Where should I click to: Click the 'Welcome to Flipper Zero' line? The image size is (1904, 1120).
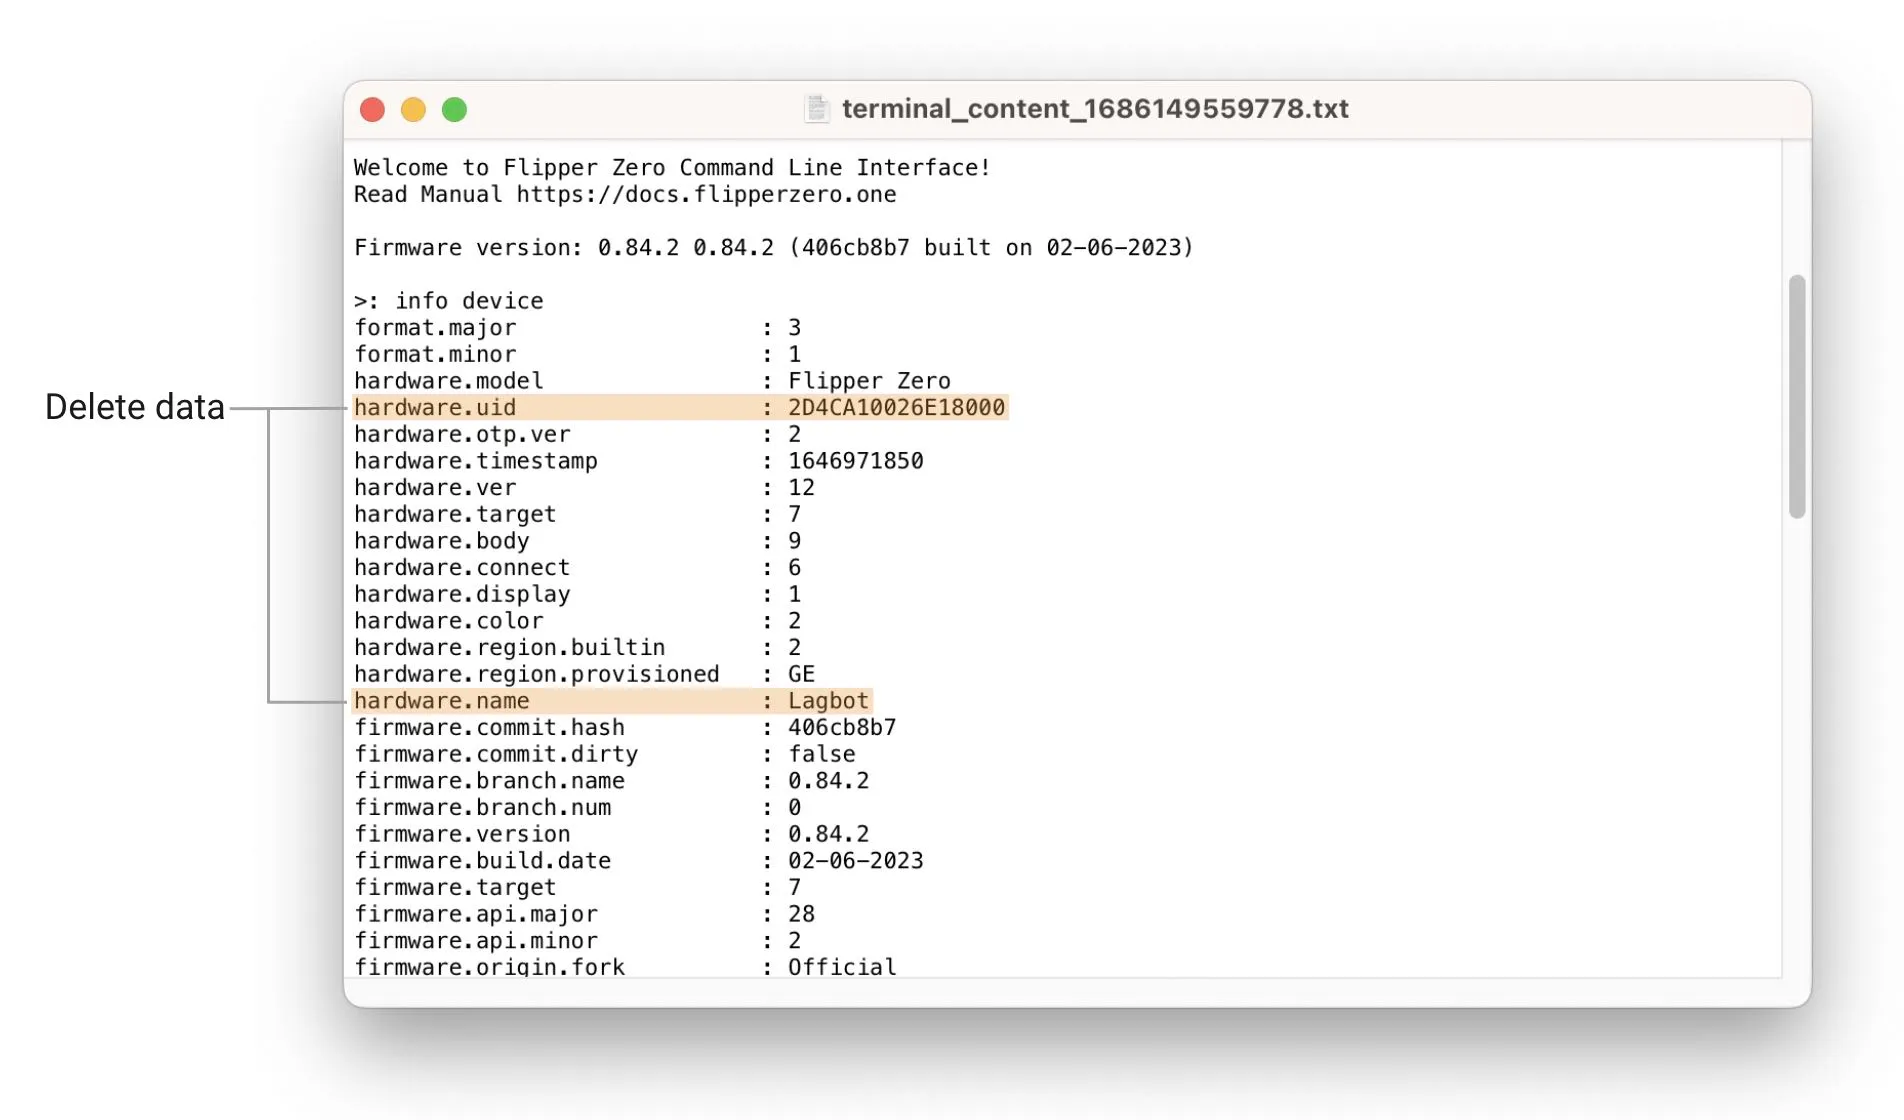tap(672, 167)
